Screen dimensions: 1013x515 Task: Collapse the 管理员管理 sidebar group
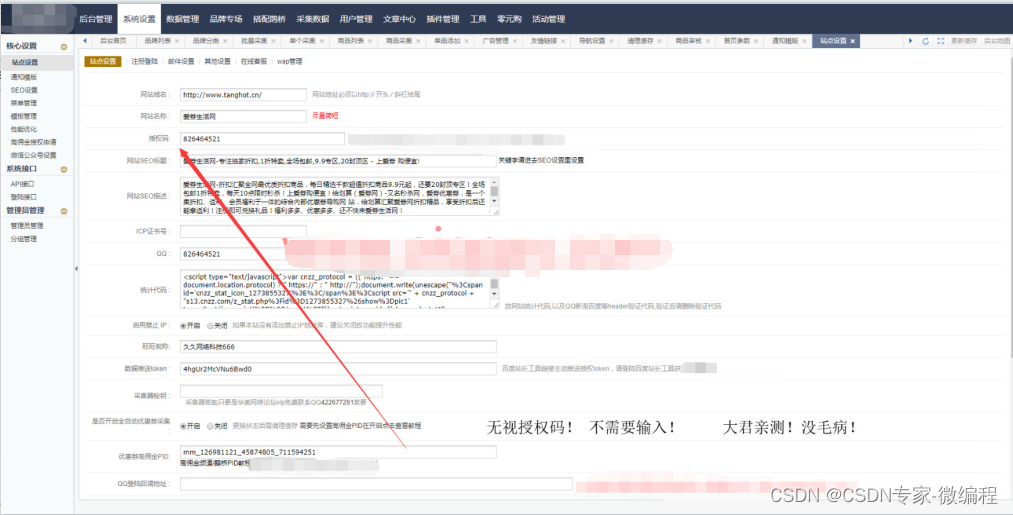(x=64, y=211)
